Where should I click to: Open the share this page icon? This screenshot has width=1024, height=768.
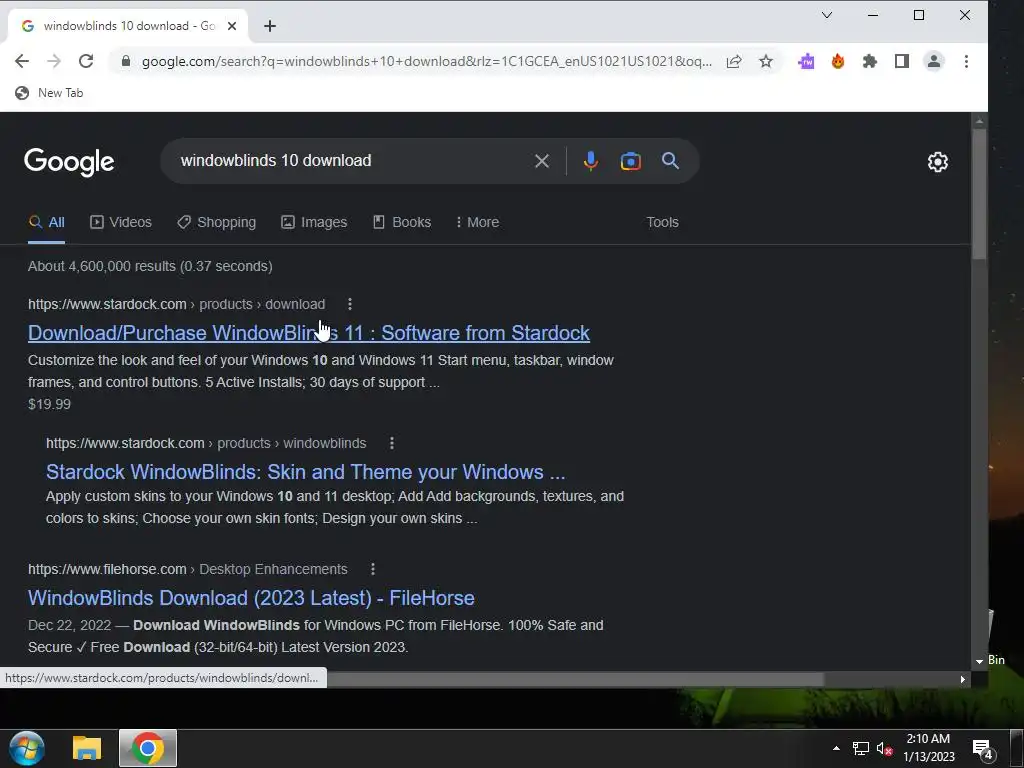coord(734,61)
